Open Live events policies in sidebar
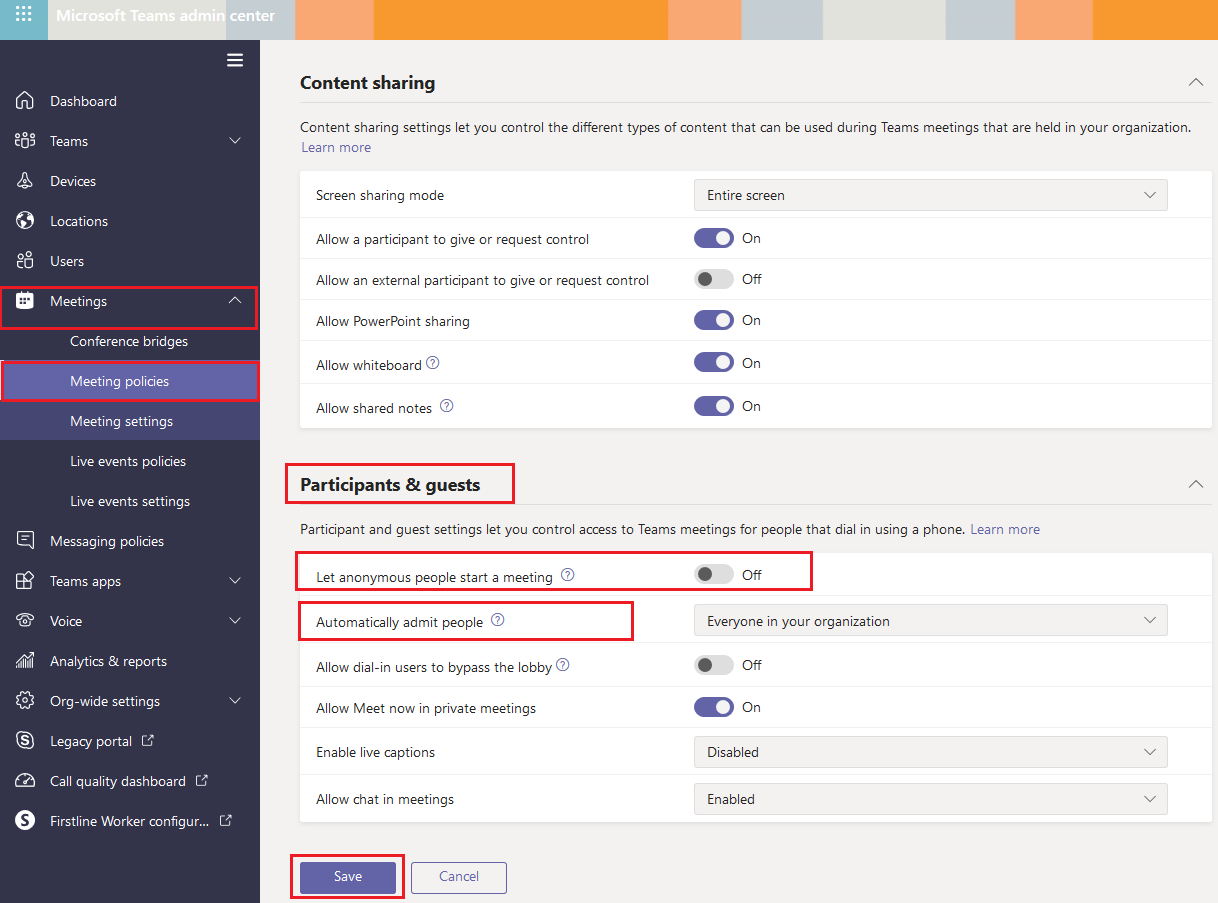The height and width of the screenshot is (903, 1218). point(130,461)
